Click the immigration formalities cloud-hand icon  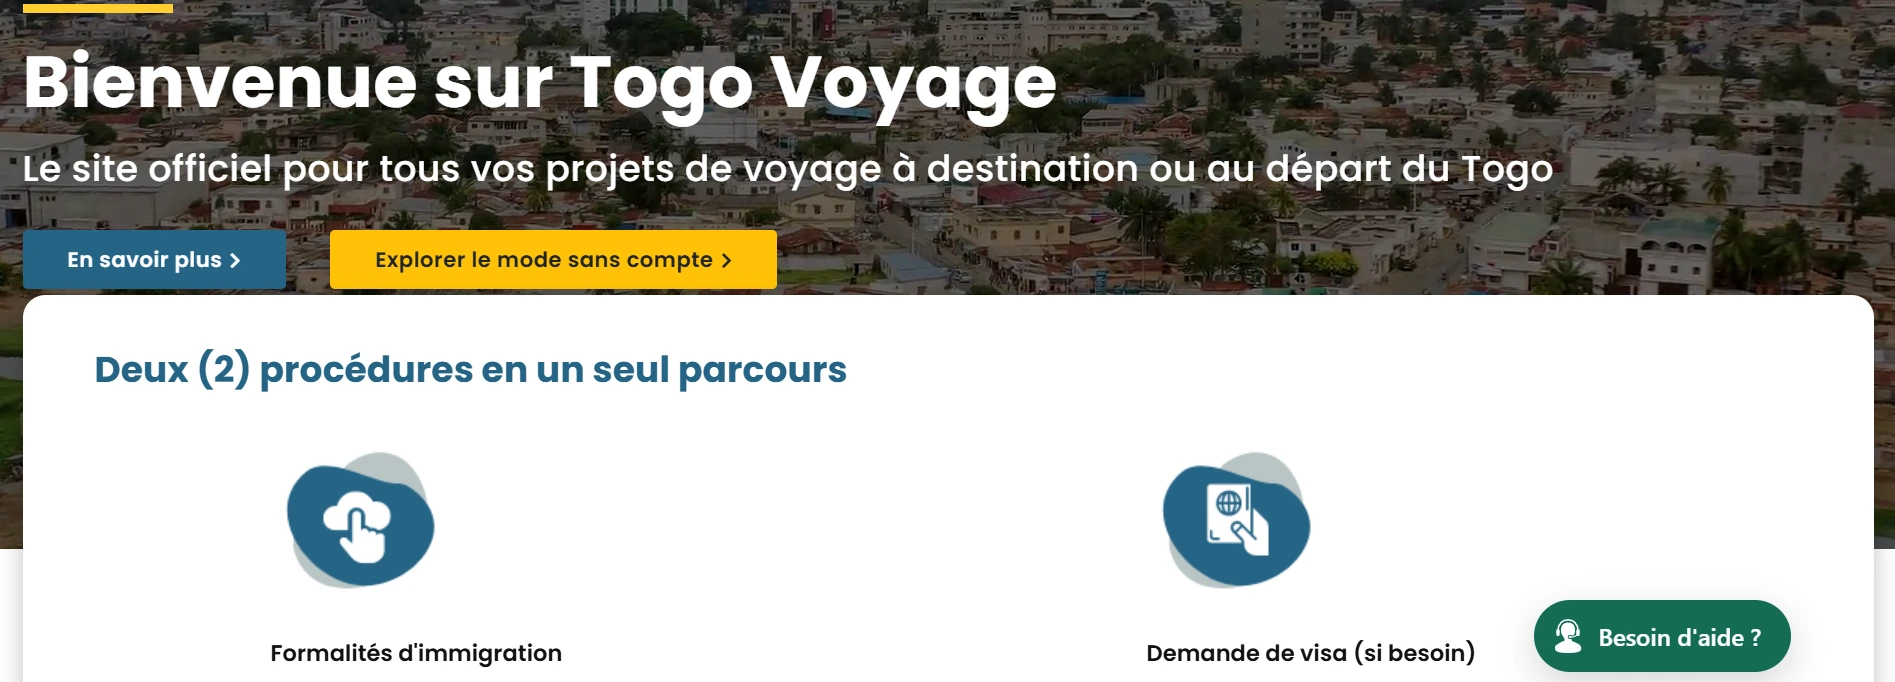click(x=361, y=522)
